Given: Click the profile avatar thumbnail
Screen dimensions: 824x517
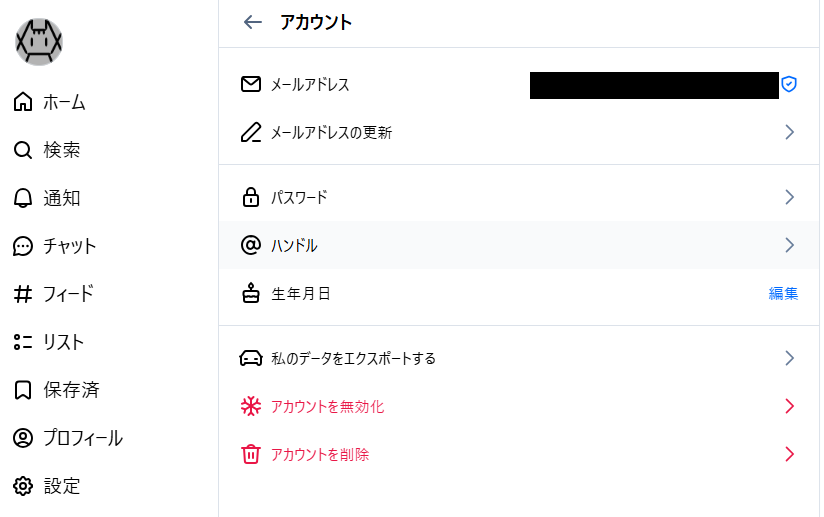Looking at the screenshot, I should pyautogui.click(x=39, y=42).
